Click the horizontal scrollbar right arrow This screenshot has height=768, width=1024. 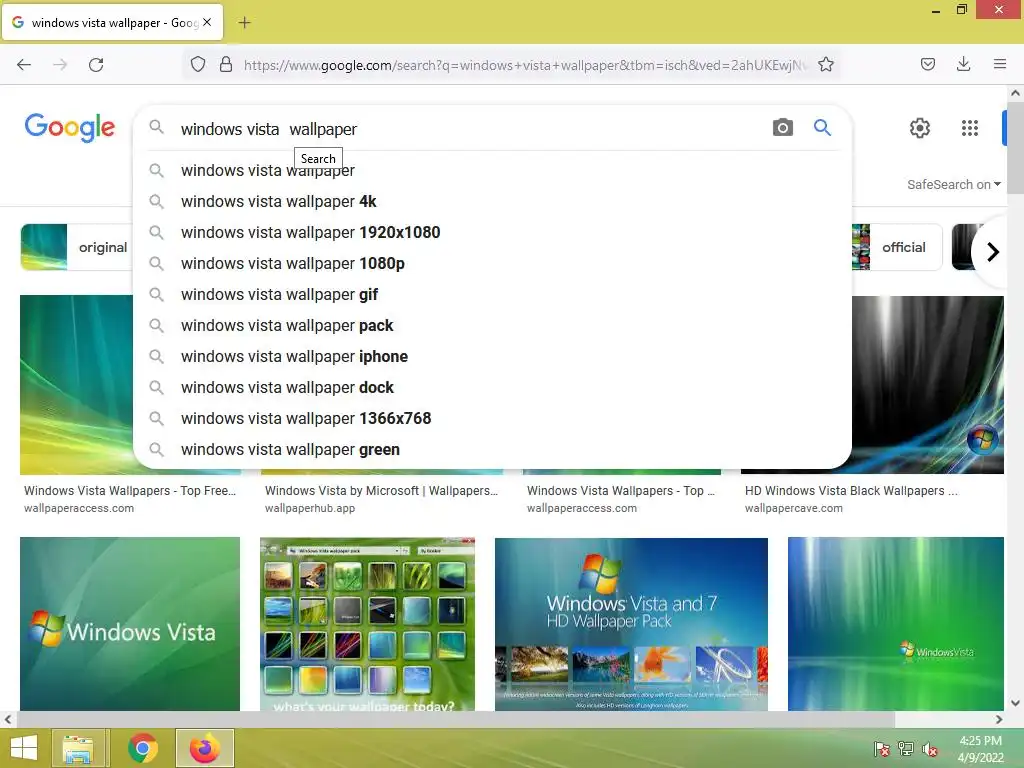[999, 720]
